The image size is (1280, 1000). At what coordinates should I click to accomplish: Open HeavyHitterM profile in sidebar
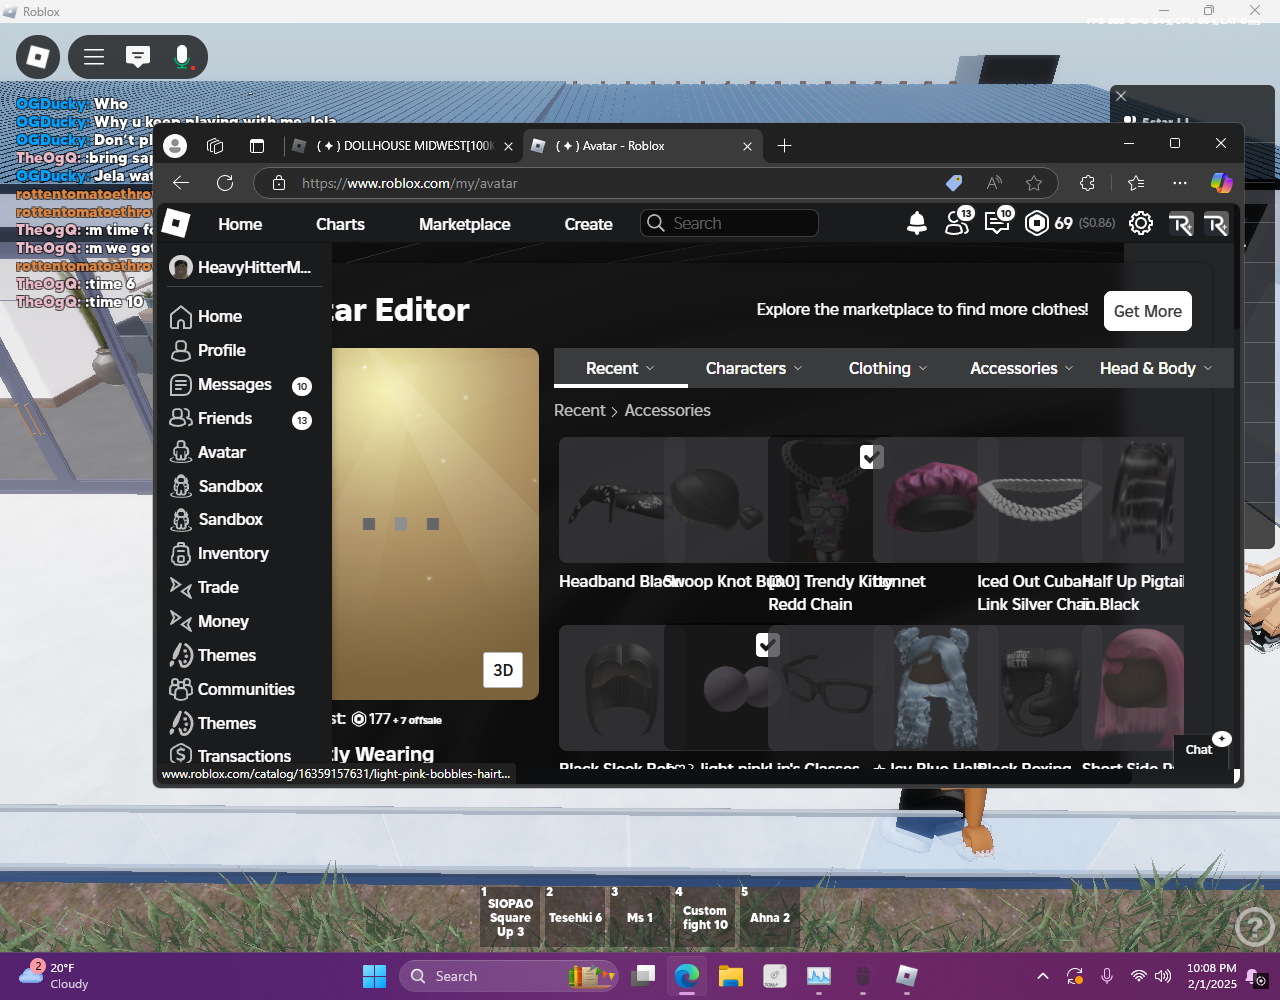tap(241, 267)
